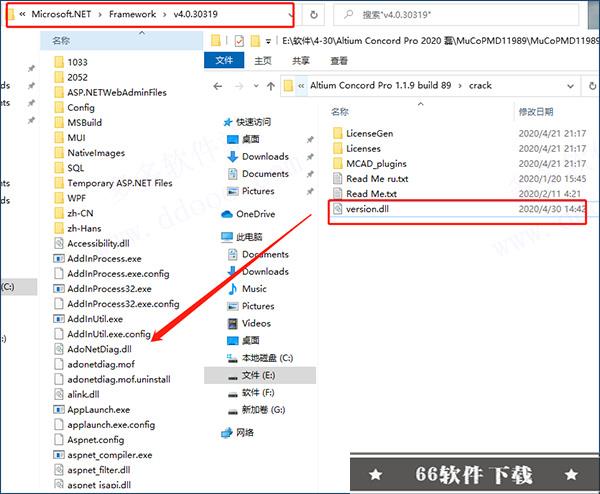Open the 1033 folder icon
This screenshot has height=494, width=600.
59,62
